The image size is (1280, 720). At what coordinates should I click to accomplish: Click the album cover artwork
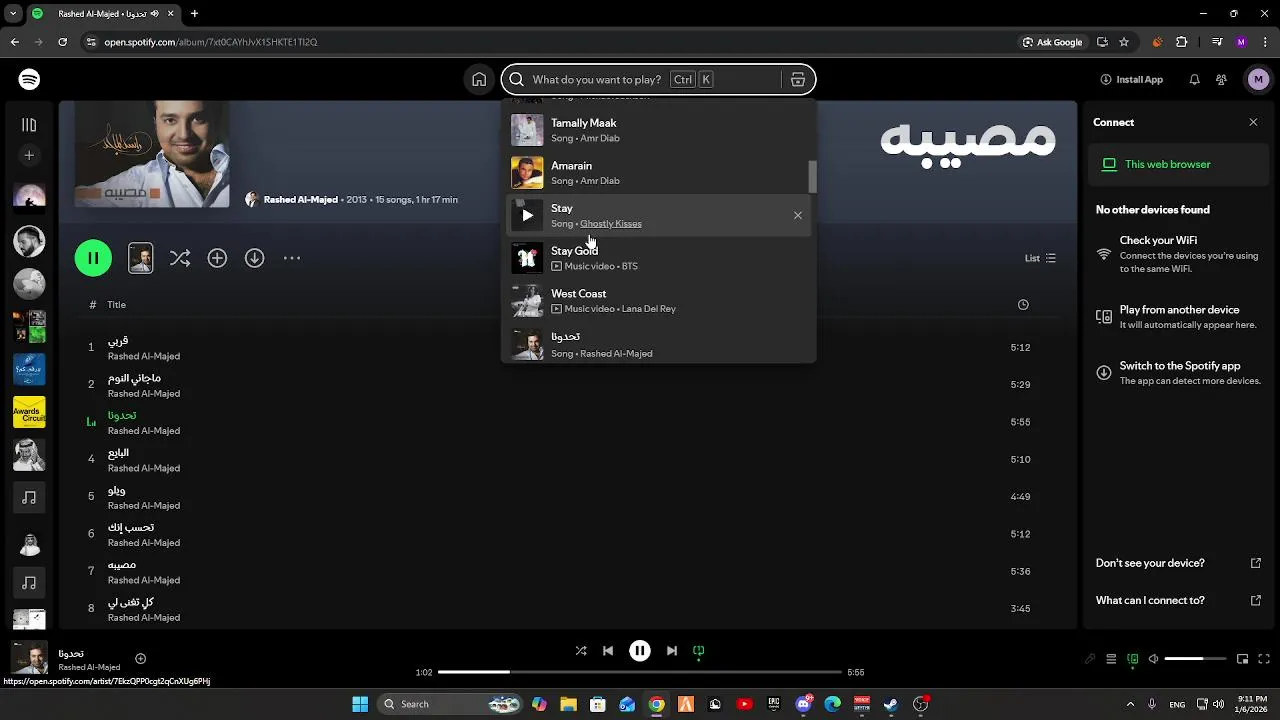click(152, 155)
